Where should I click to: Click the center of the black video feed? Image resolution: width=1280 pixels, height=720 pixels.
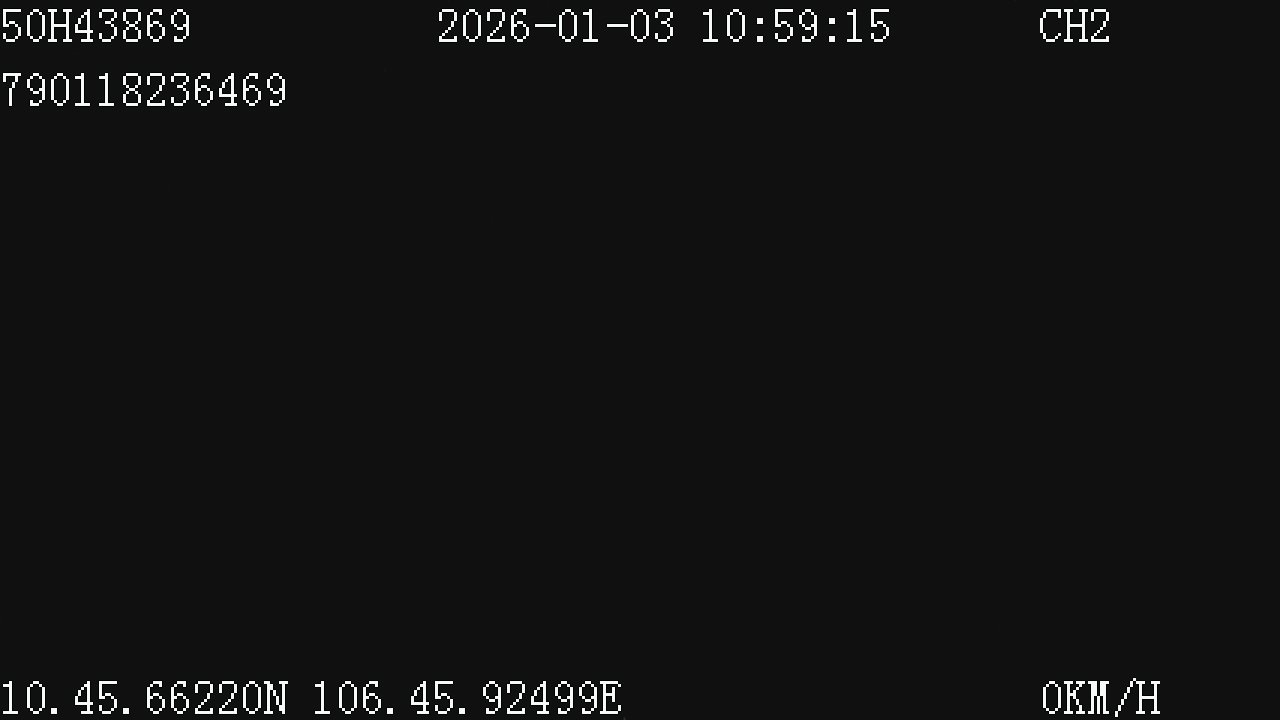pos(640,380)
